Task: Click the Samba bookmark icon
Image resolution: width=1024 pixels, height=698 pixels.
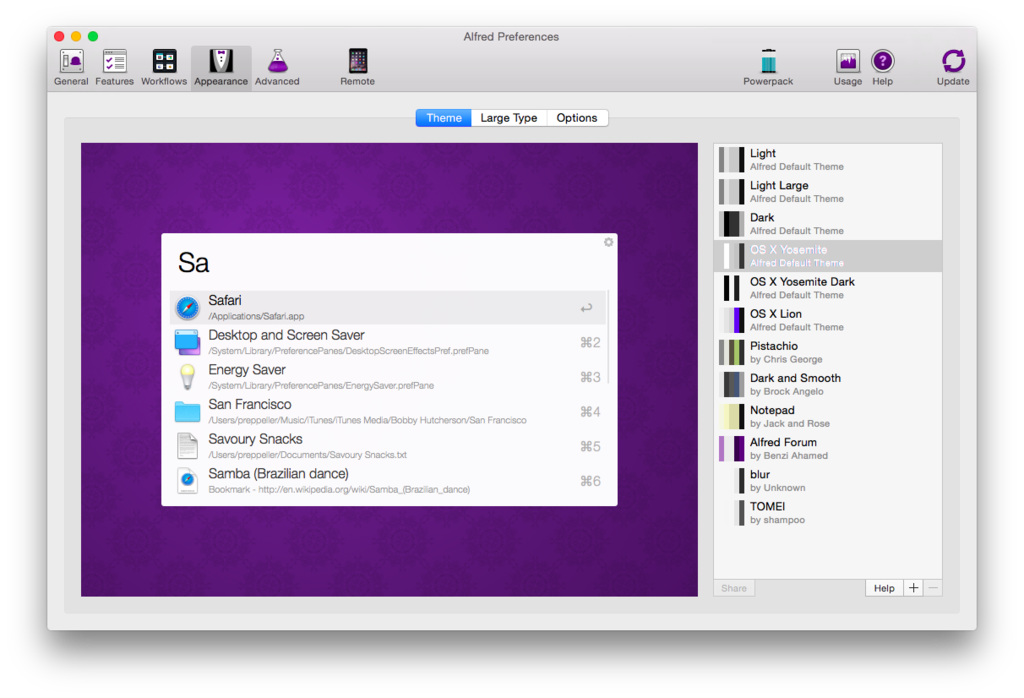Action: coord(187,481)
